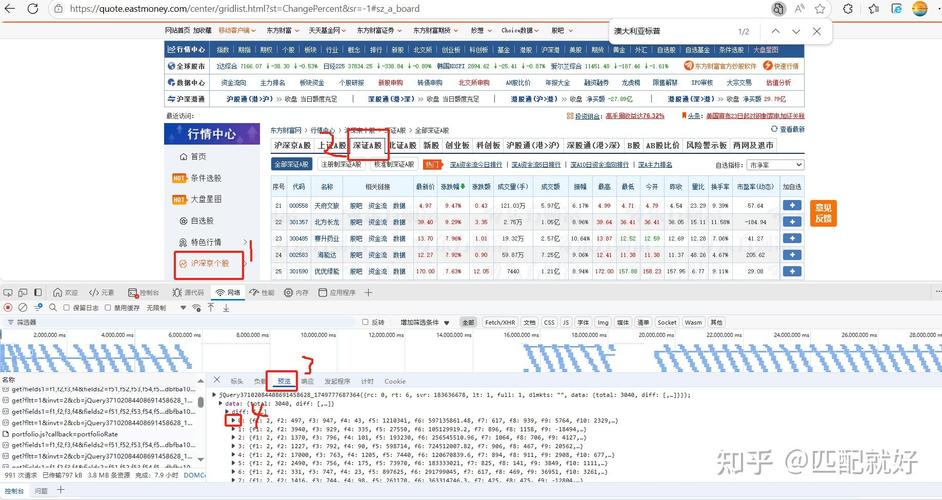Add a drawer tab with plus icon
Image resolution: width=942 pixels, height=500 pixels.
(60, 490)
